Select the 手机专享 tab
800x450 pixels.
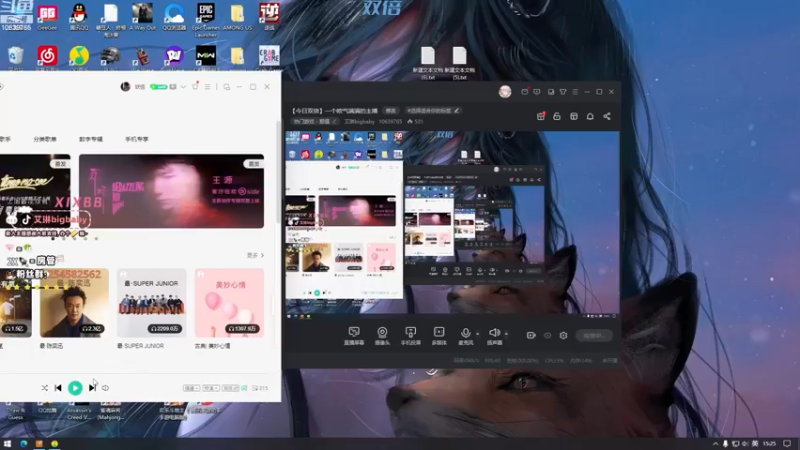137,139
